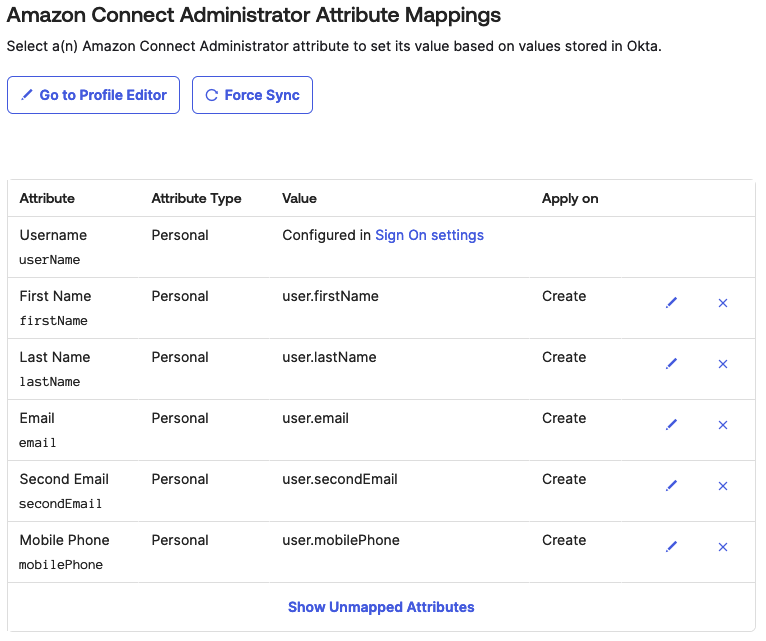Click the Attribute column header
Image resolution: width=766 pixels, height=641 pixels.
click(x=47, y=198)
